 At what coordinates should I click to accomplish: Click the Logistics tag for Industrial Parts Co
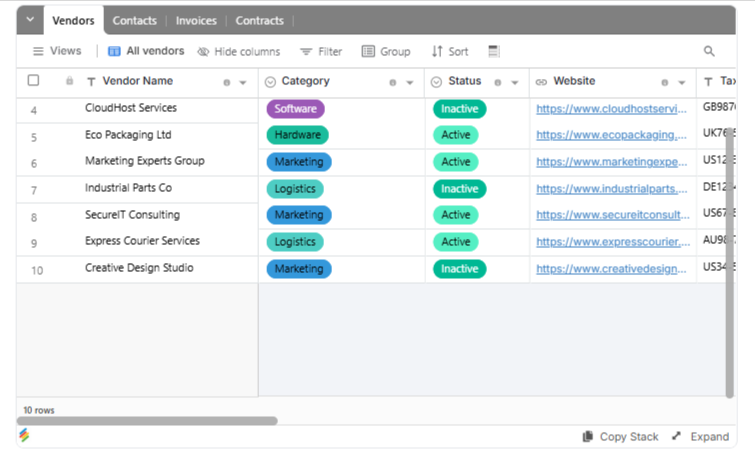tap(295, 189)
